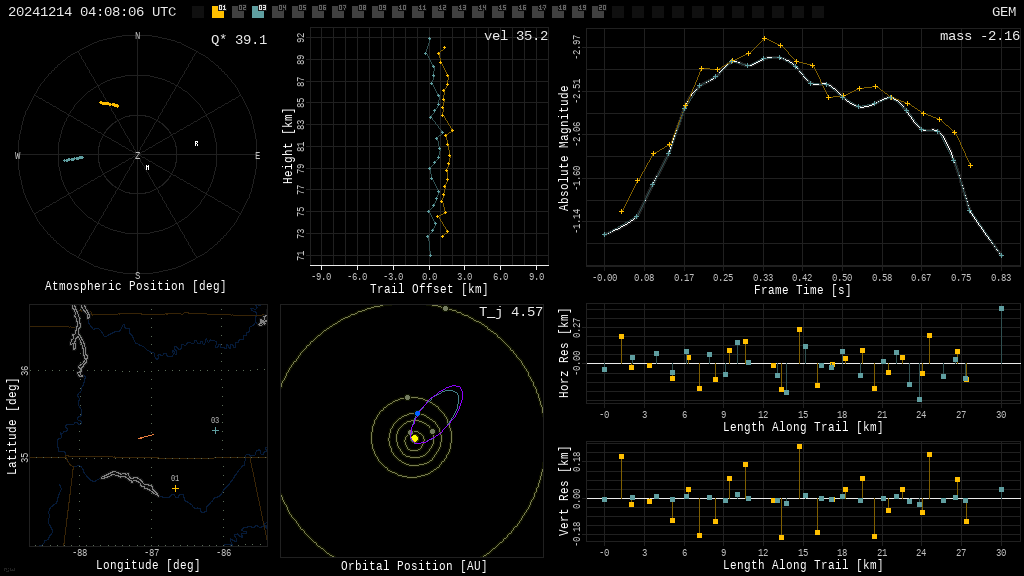This screenshot has width=1024, height=576.
Task: Click the blue Earth dot on orbit
Action: coord(417,413)
